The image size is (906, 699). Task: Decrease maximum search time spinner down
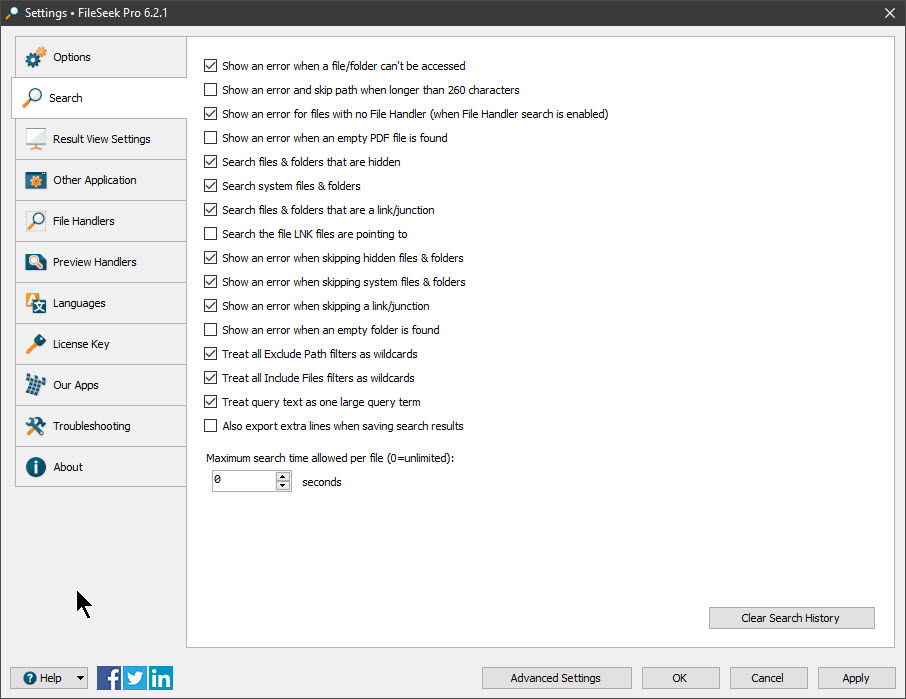[x=283, y=485]
